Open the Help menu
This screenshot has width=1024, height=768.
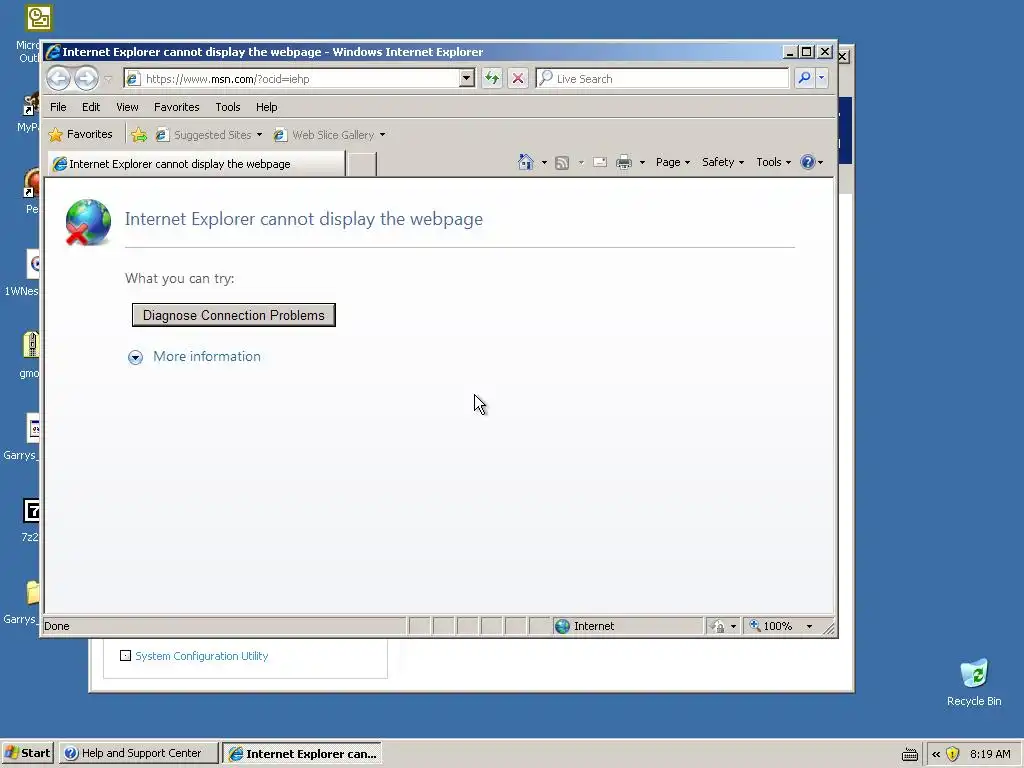click(266, 107)
